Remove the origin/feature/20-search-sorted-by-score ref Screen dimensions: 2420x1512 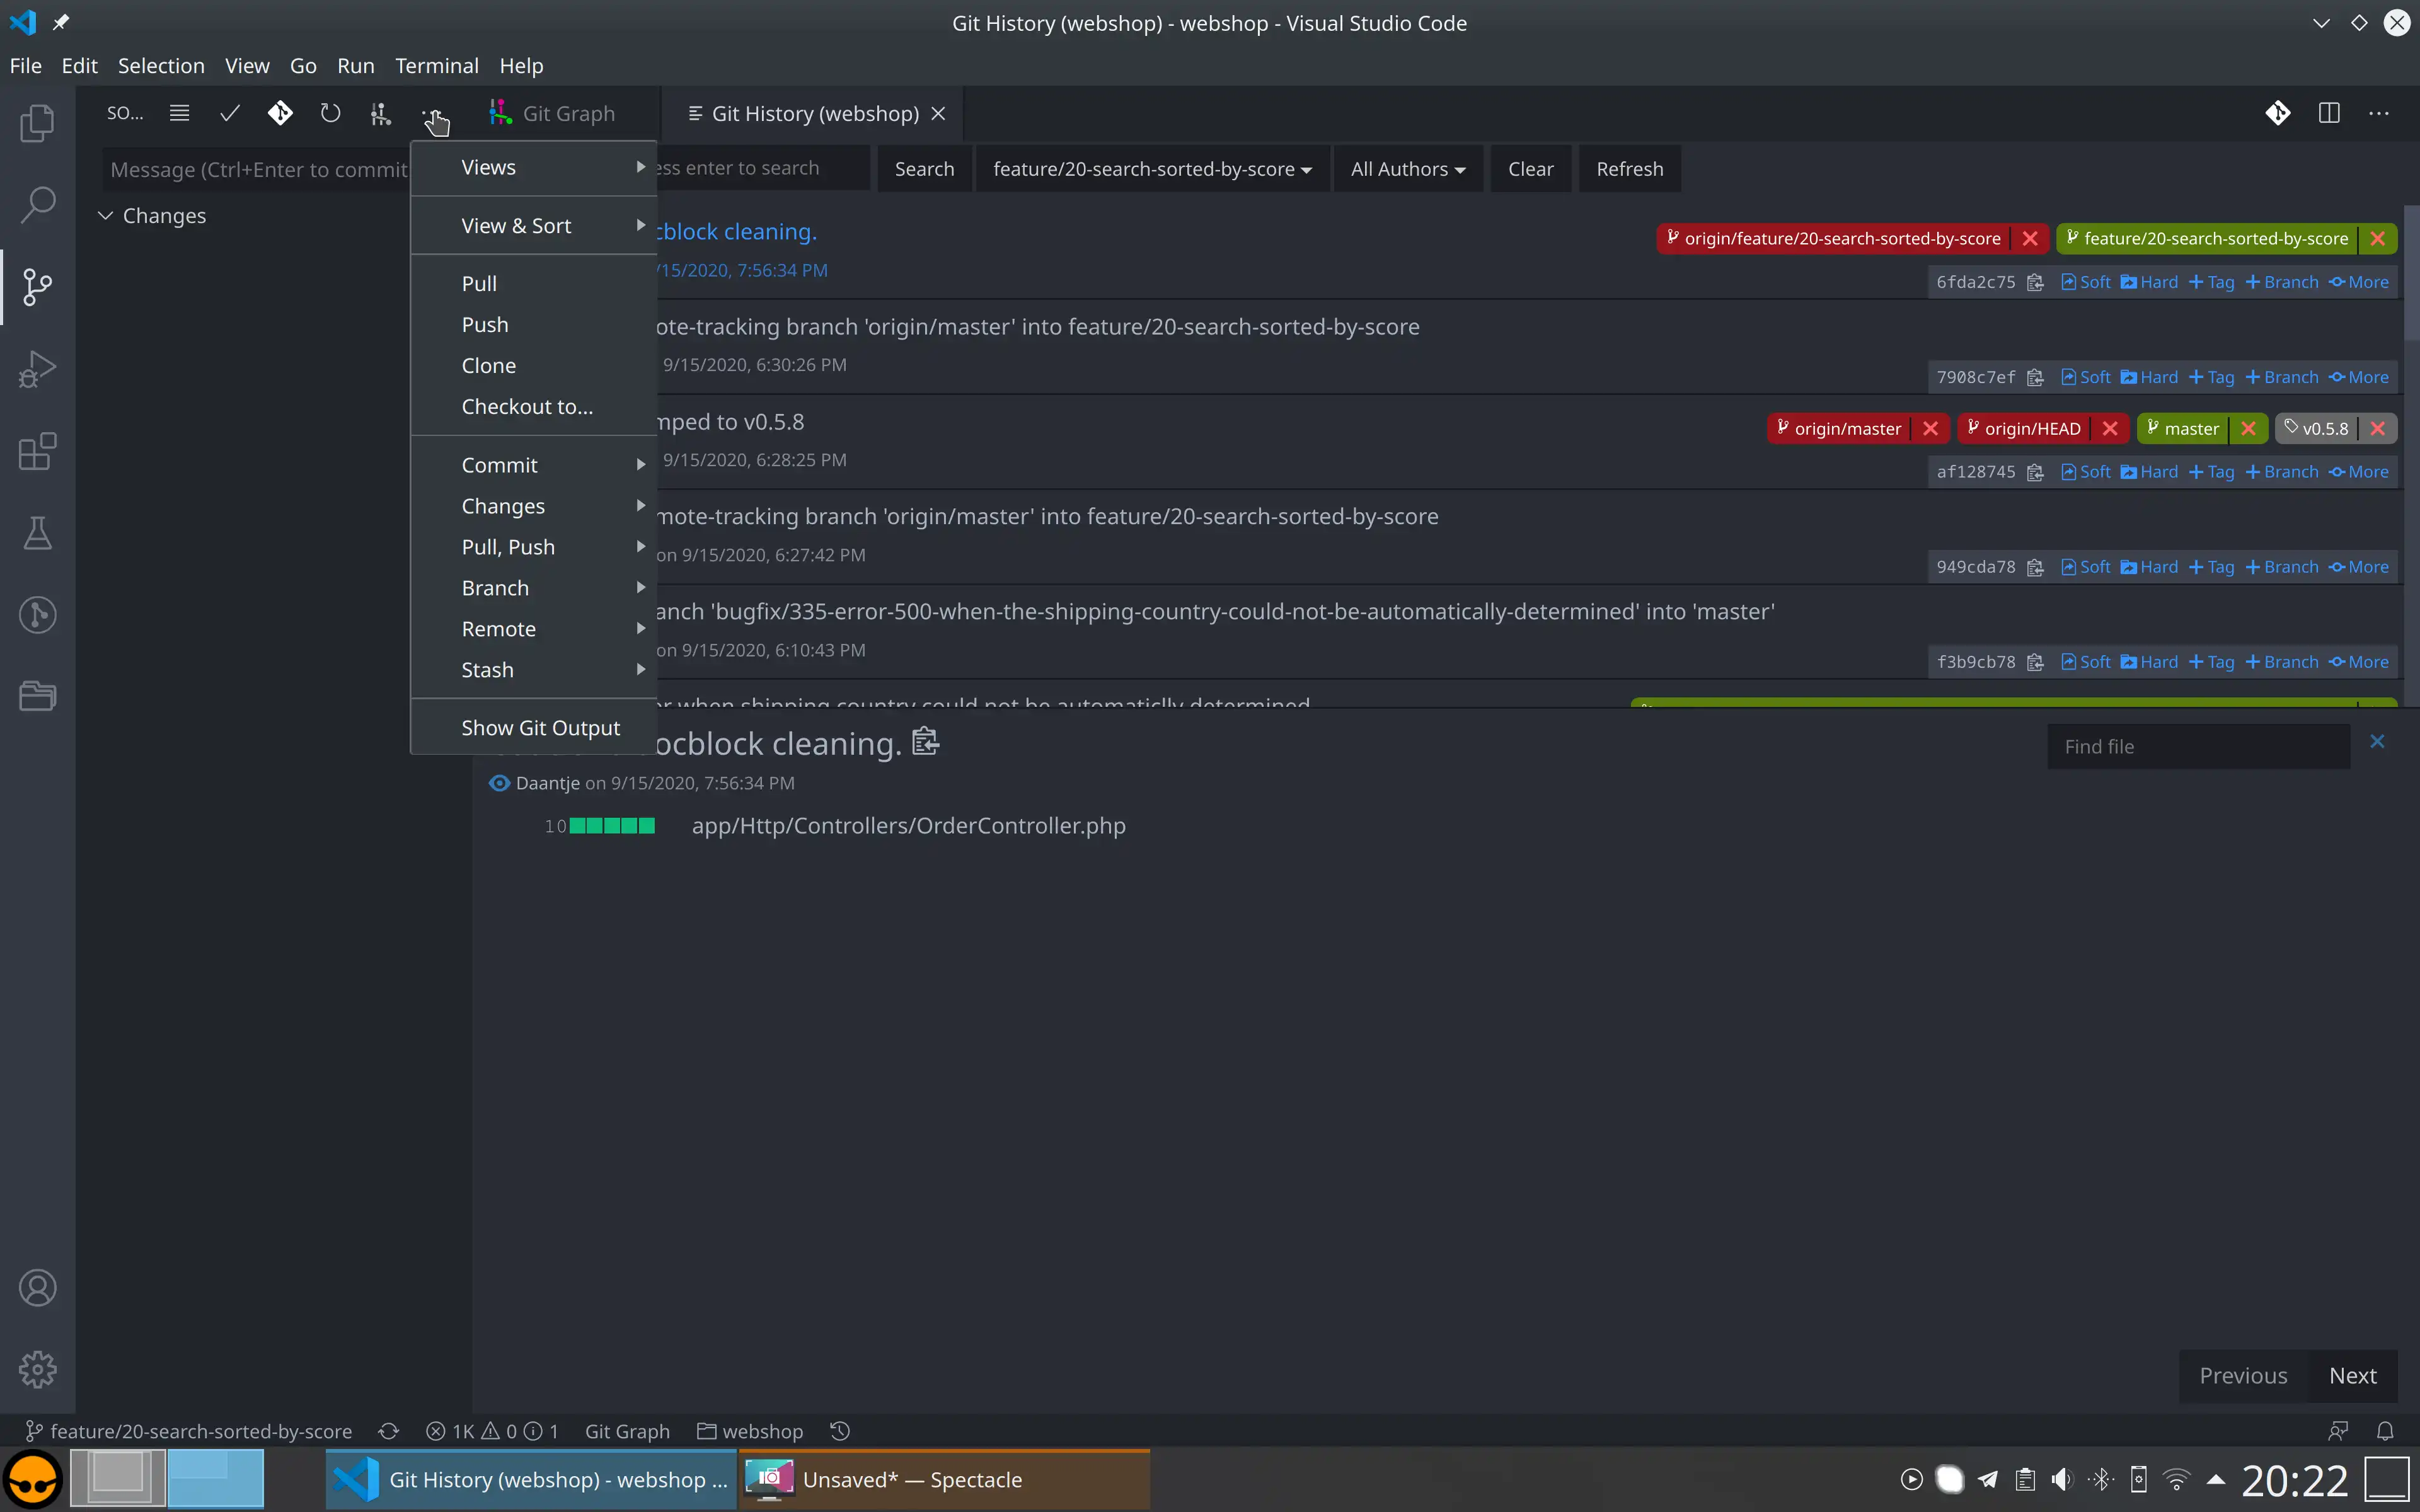2030,238
